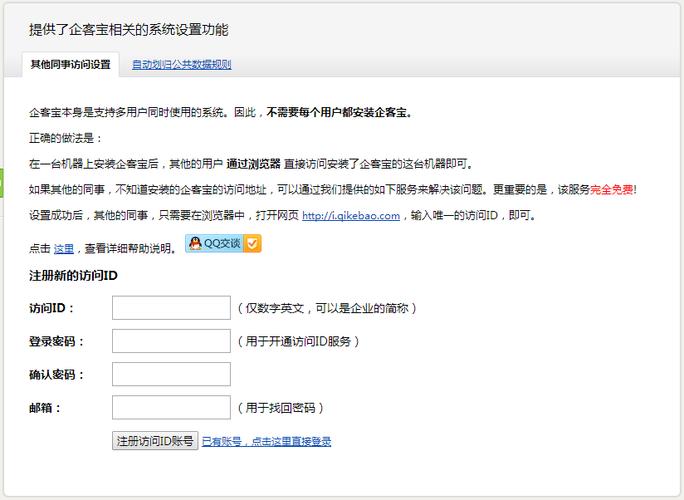
Task: Select the hint 仅数字英文,可以是企业的简称
Action: [327, 308]
